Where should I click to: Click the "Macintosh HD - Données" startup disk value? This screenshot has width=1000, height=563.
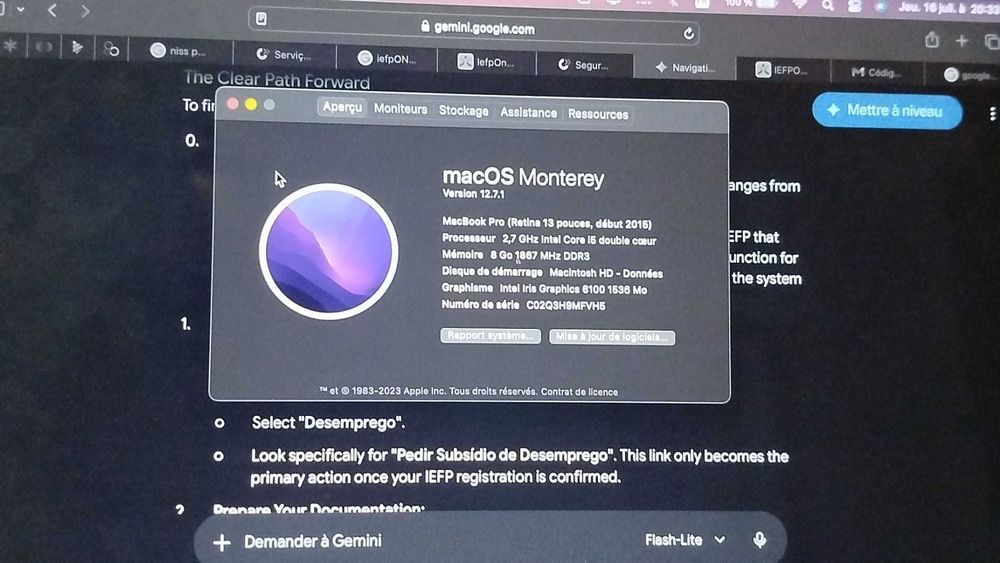pyautogui.click(x=605, y=273)
